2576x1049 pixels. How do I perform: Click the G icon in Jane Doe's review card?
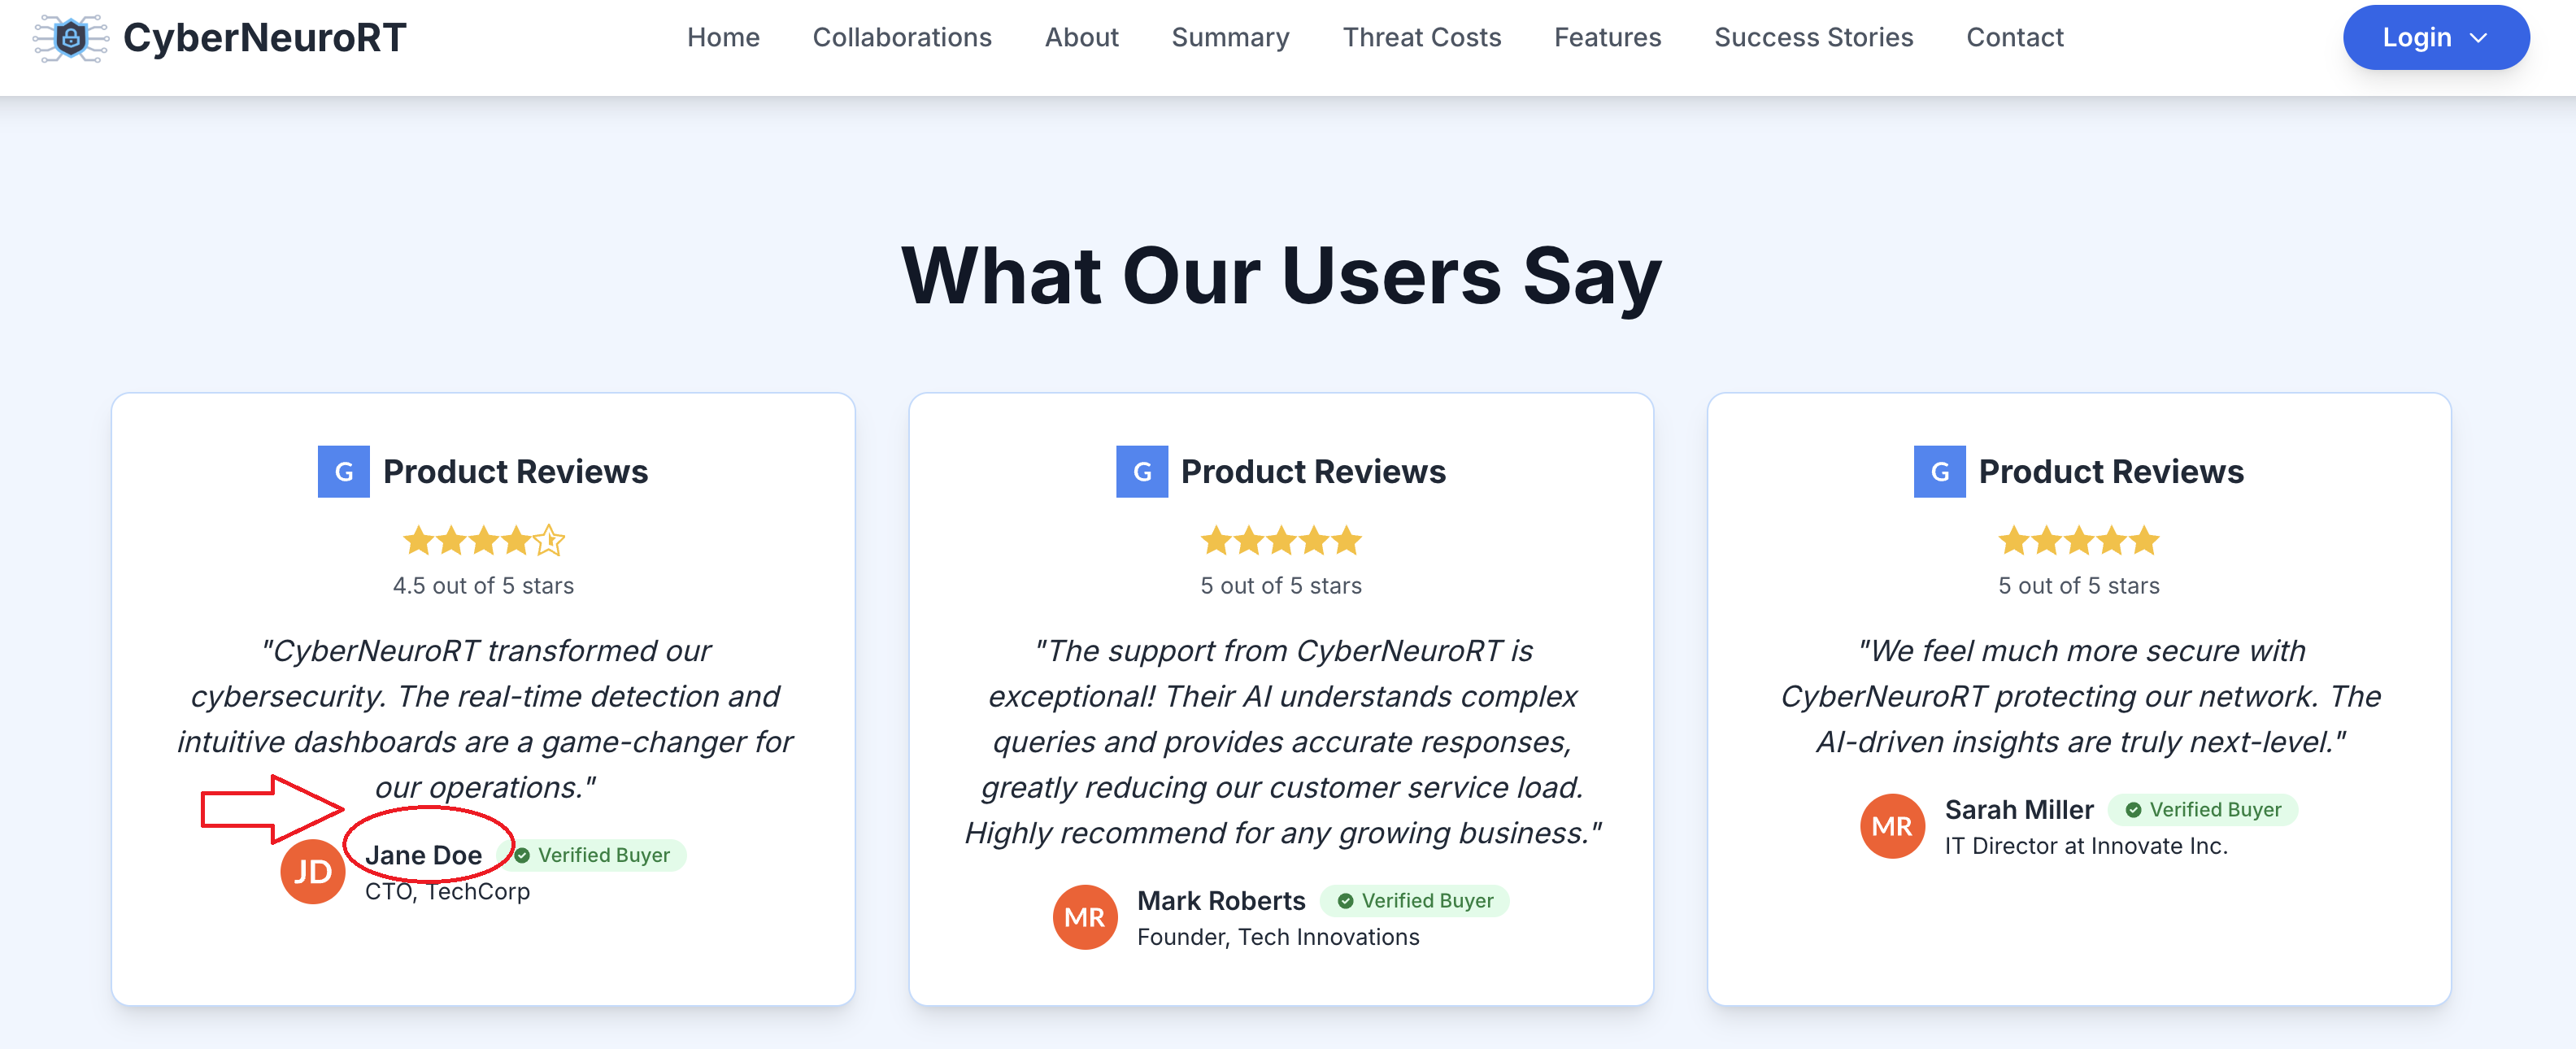[343, 472]
